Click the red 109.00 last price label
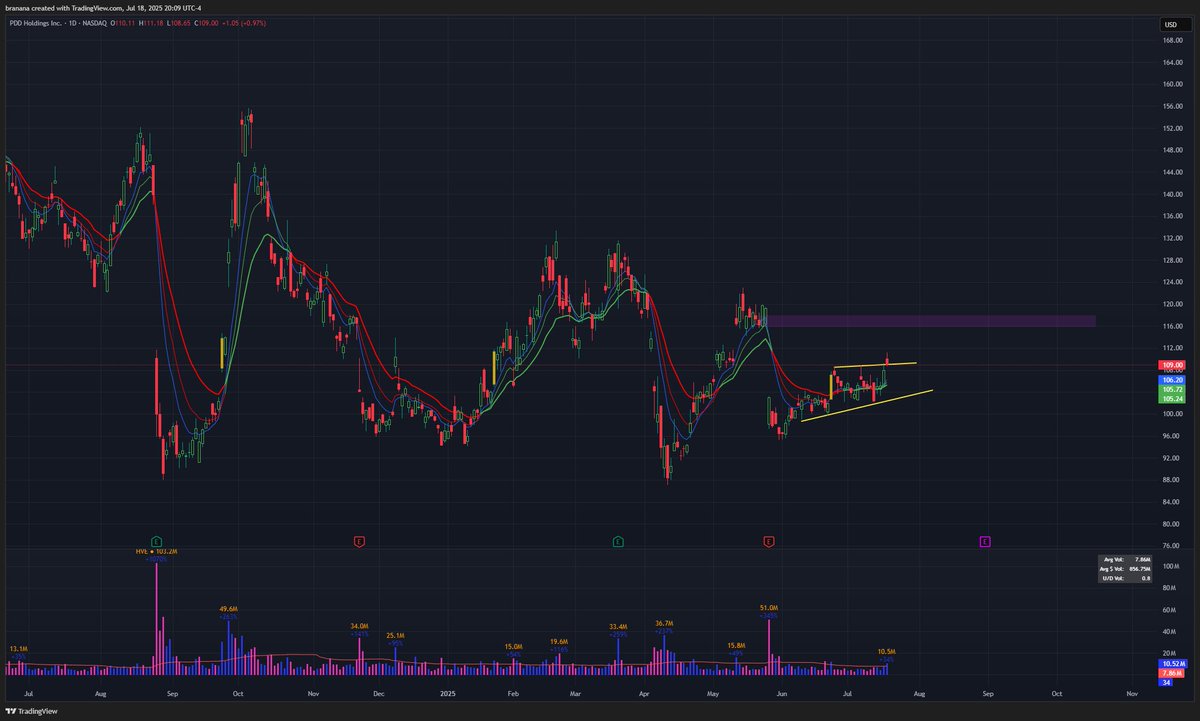 [x=1172, y=366]
